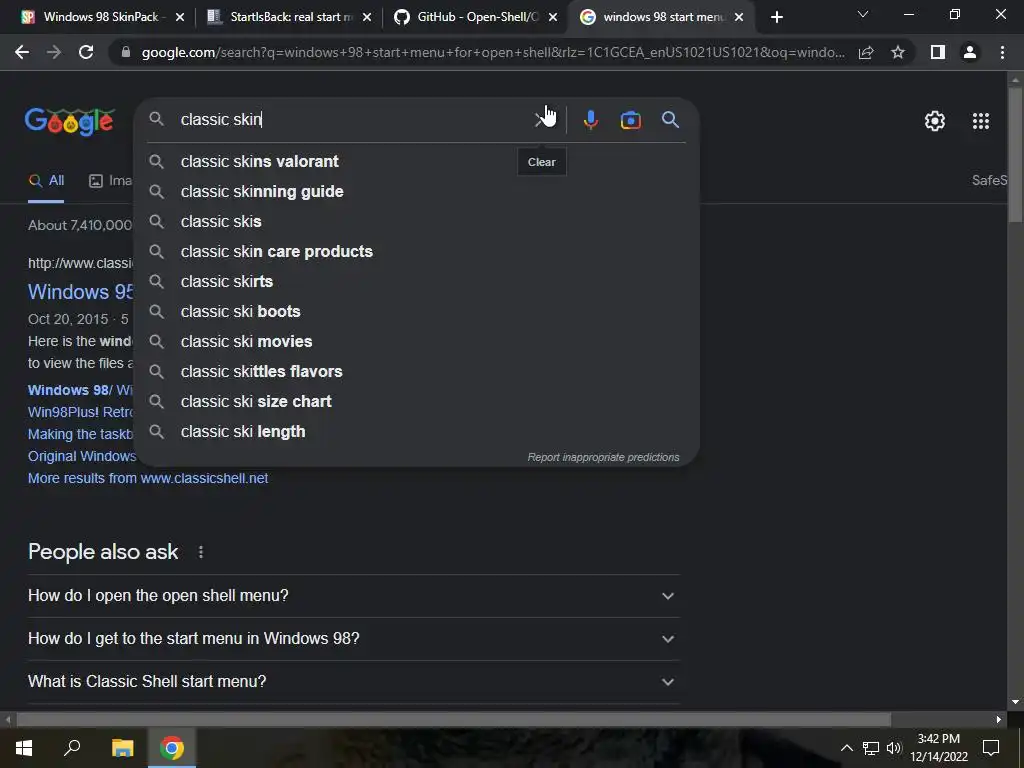Select the All results tab
This screenshot has width=1024, height=768.
click(46, 181)
